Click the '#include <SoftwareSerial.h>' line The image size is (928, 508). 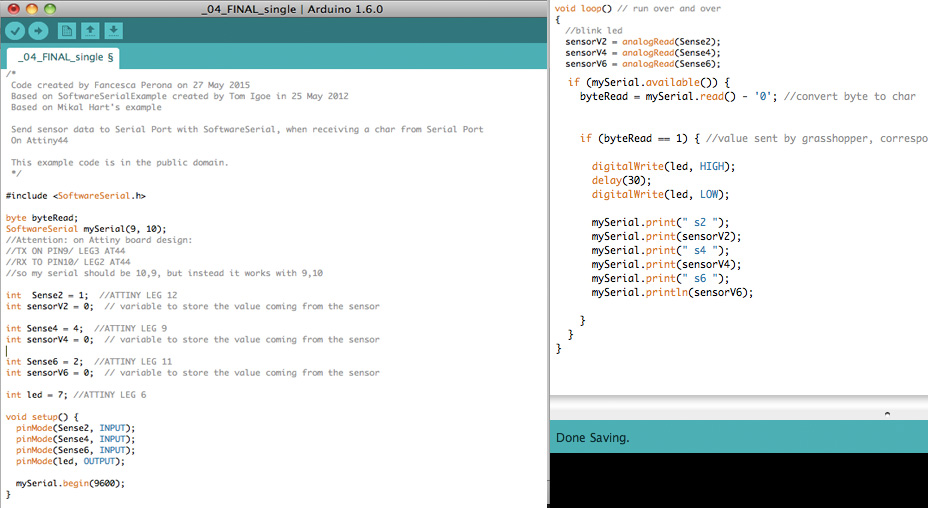pyautogui.click(x=76, y=196)
